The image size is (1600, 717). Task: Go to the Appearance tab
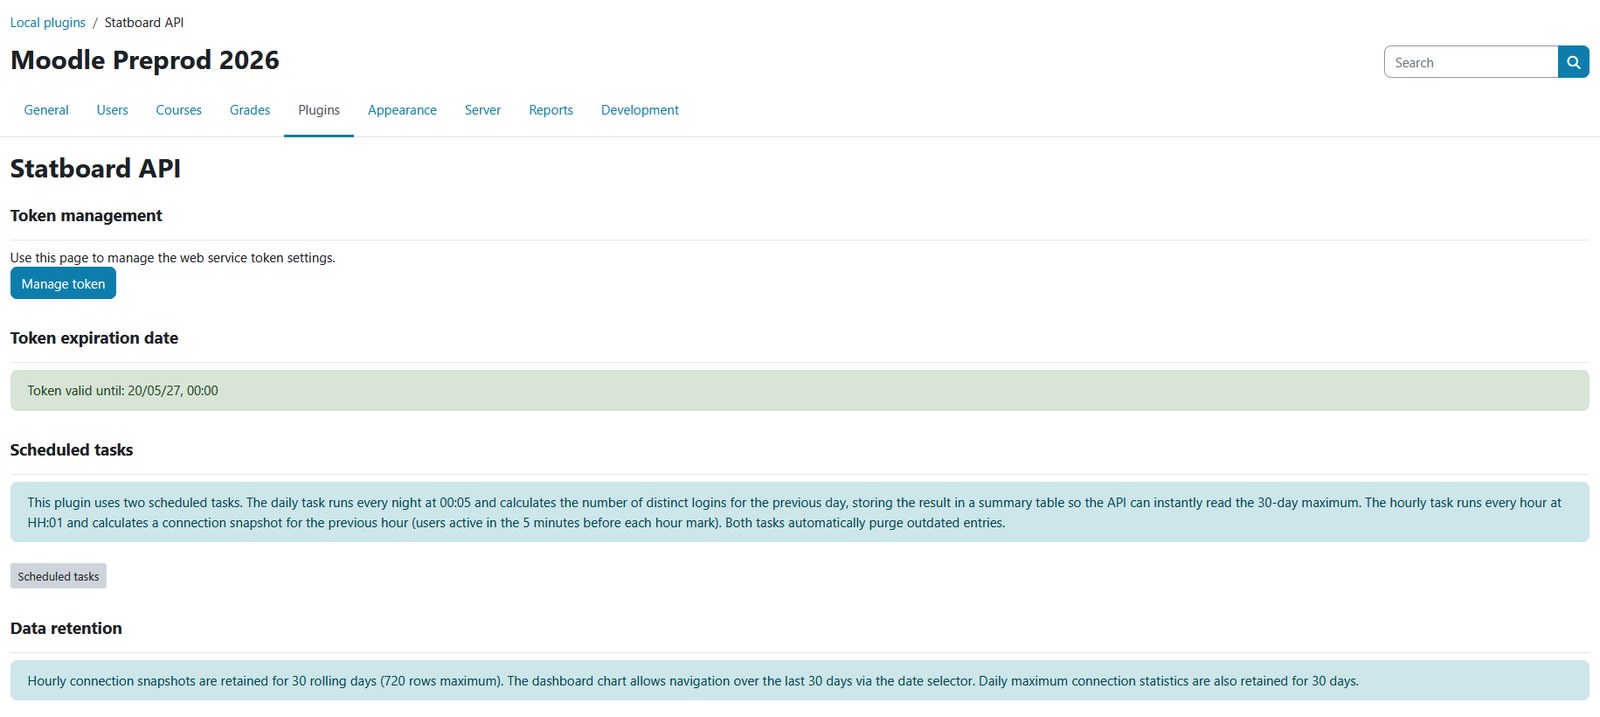402,110
